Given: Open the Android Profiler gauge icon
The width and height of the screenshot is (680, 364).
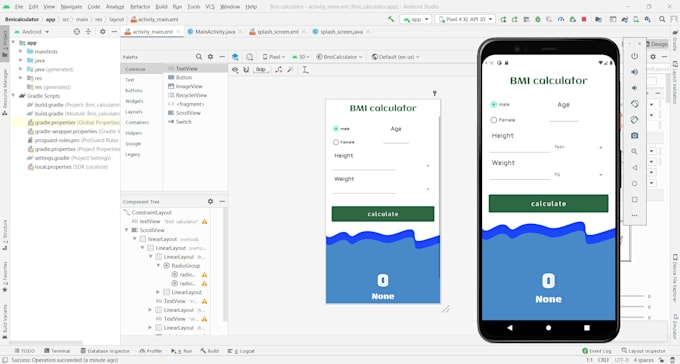Looking at the screenshot, I should pos(561,20).
